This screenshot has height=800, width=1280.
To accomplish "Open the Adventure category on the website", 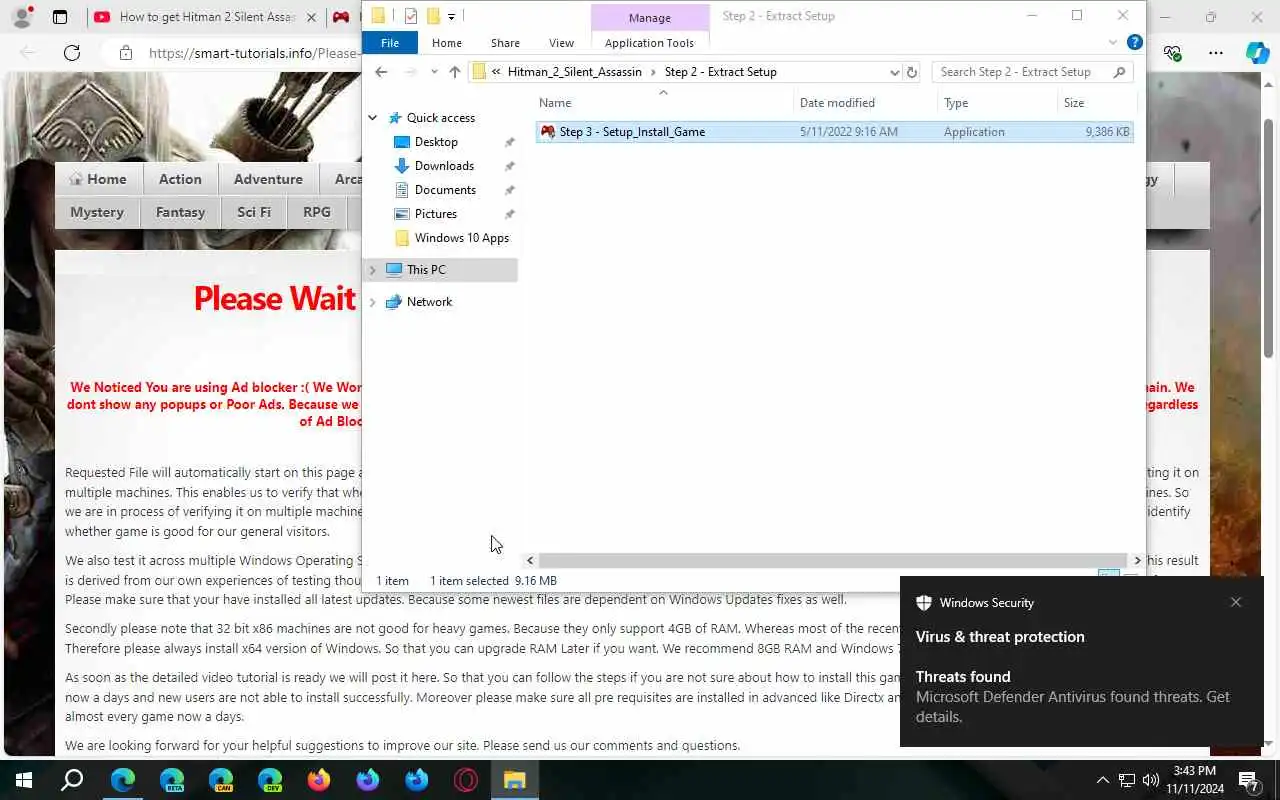I will click(268, 179).
